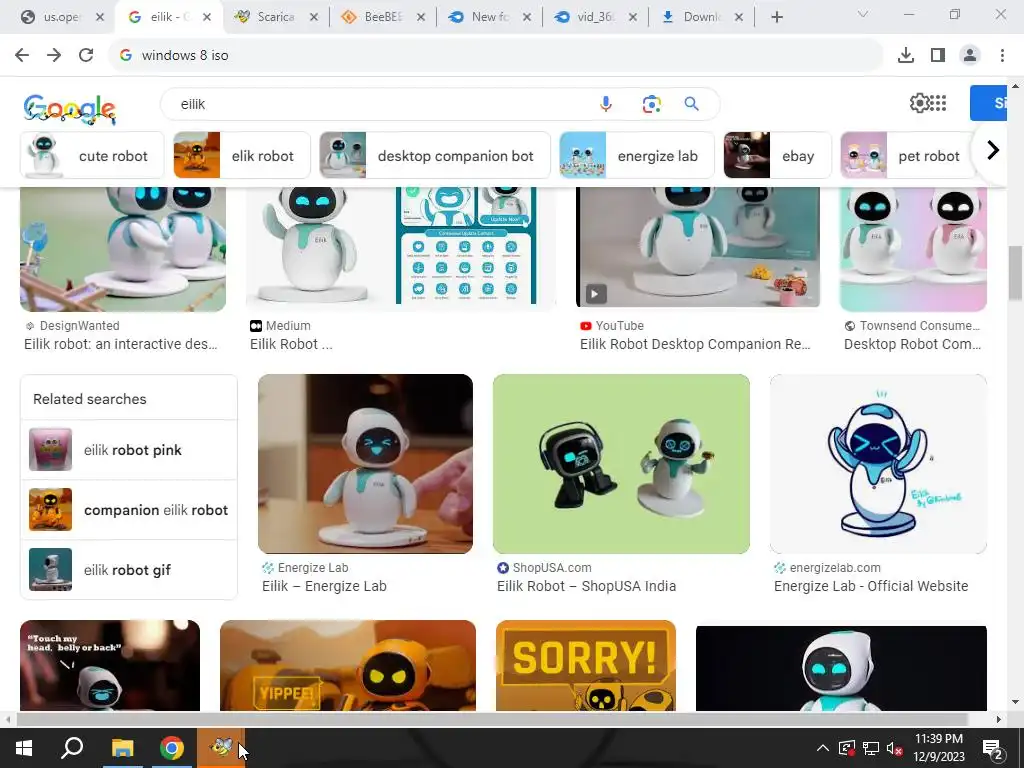Click the vertical page scrollbar thumb

[x=1016, y=272]
